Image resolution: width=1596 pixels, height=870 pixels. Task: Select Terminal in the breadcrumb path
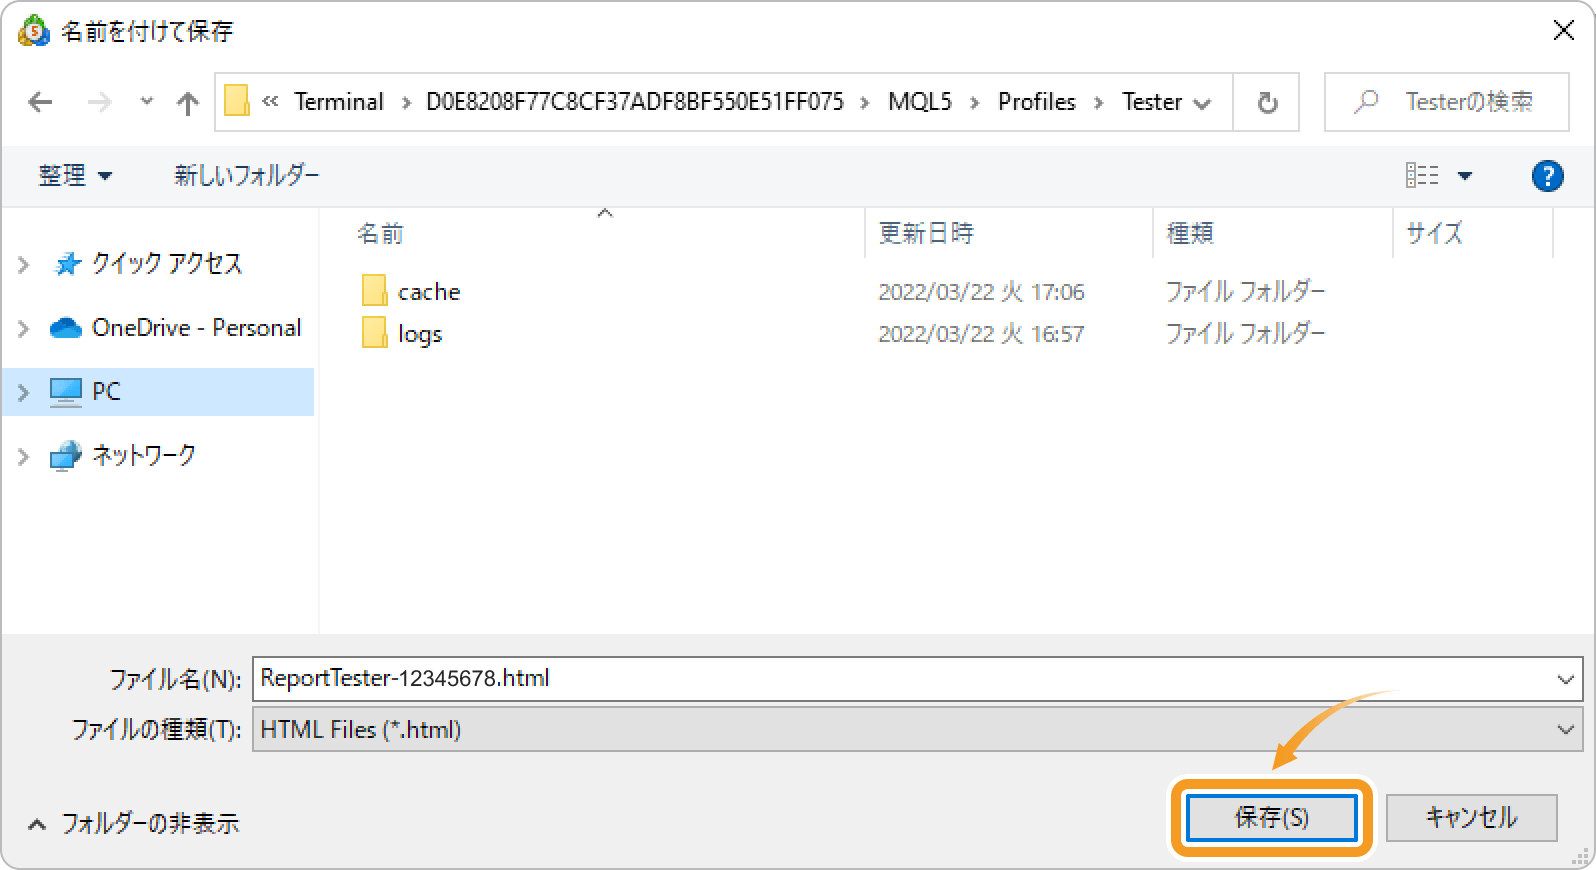click(x=339, y=102)
